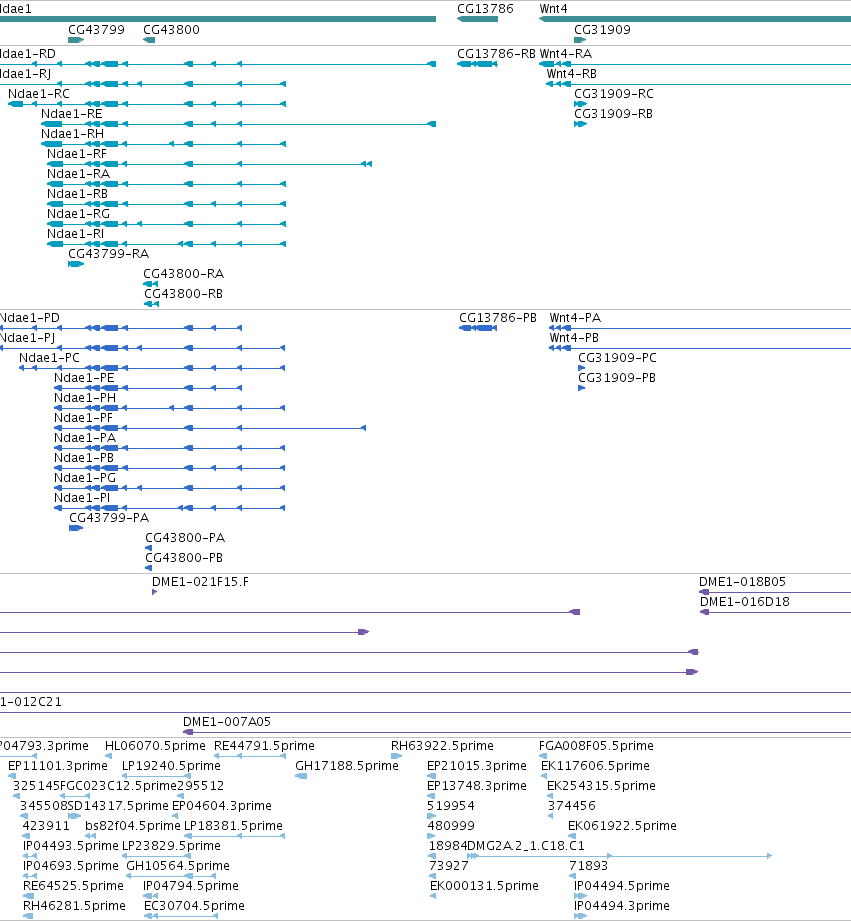Viewport: 851px width, 921px height.
Task: Click the Ndae1-PE protein label
Action: tap(84, 377)
